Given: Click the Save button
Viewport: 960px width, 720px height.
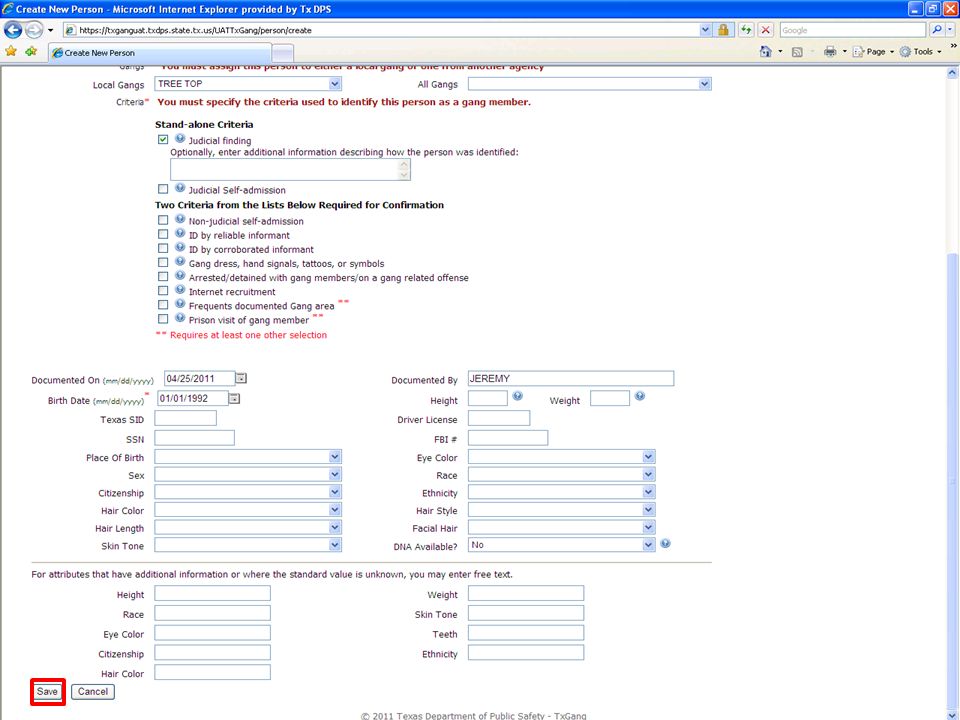Looking at the screenshot, I should coord(47,692).
